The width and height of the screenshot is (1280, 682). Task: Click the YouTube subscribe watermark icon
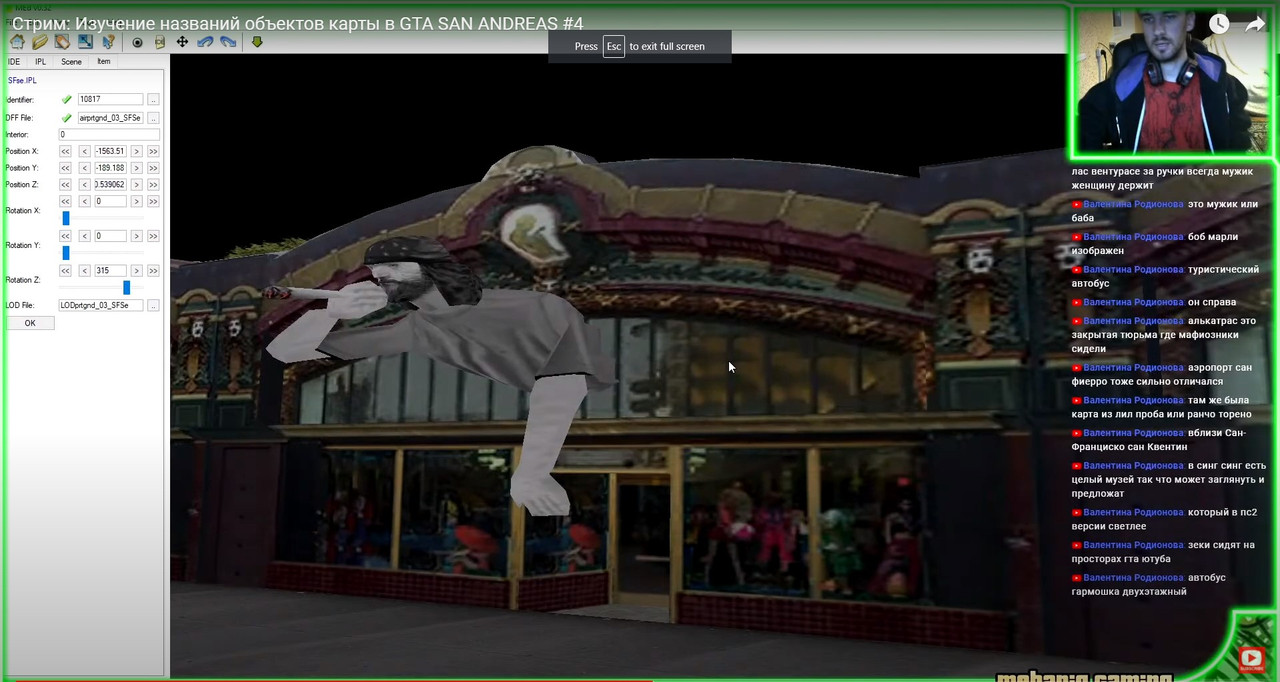(1251, 657)
